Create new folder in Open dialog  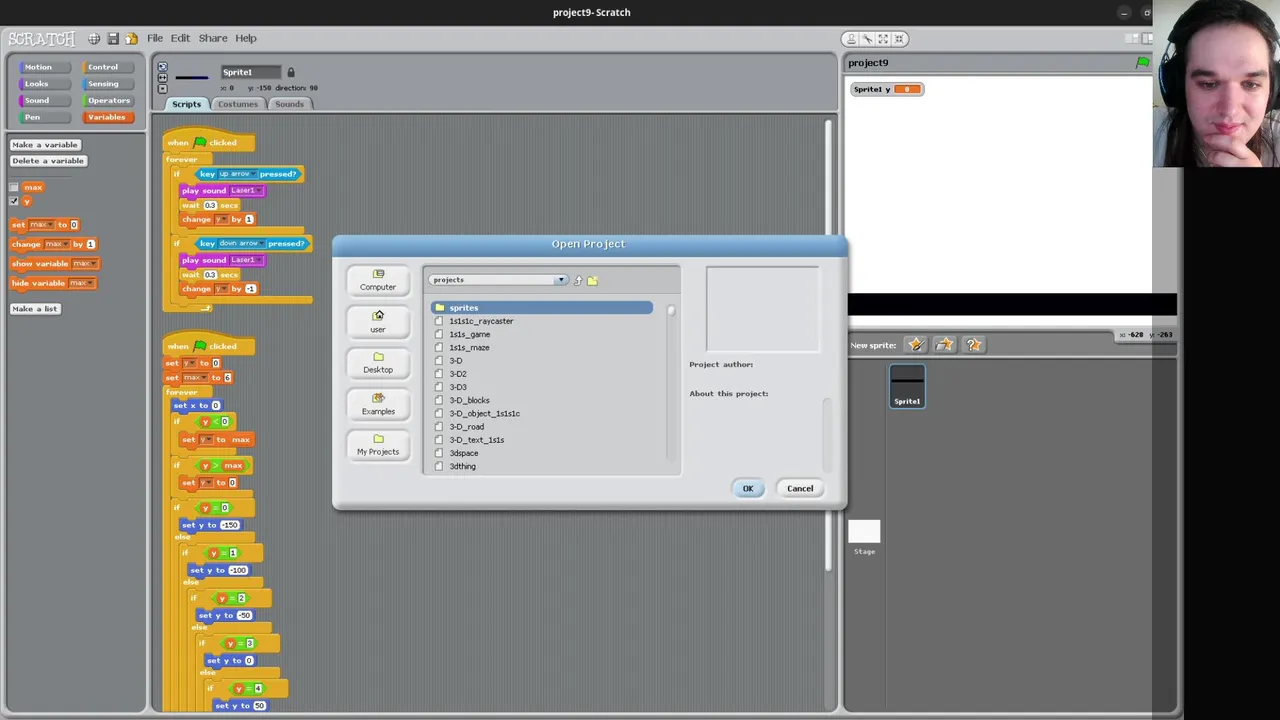pyautogui.click(x=592, y=280)
